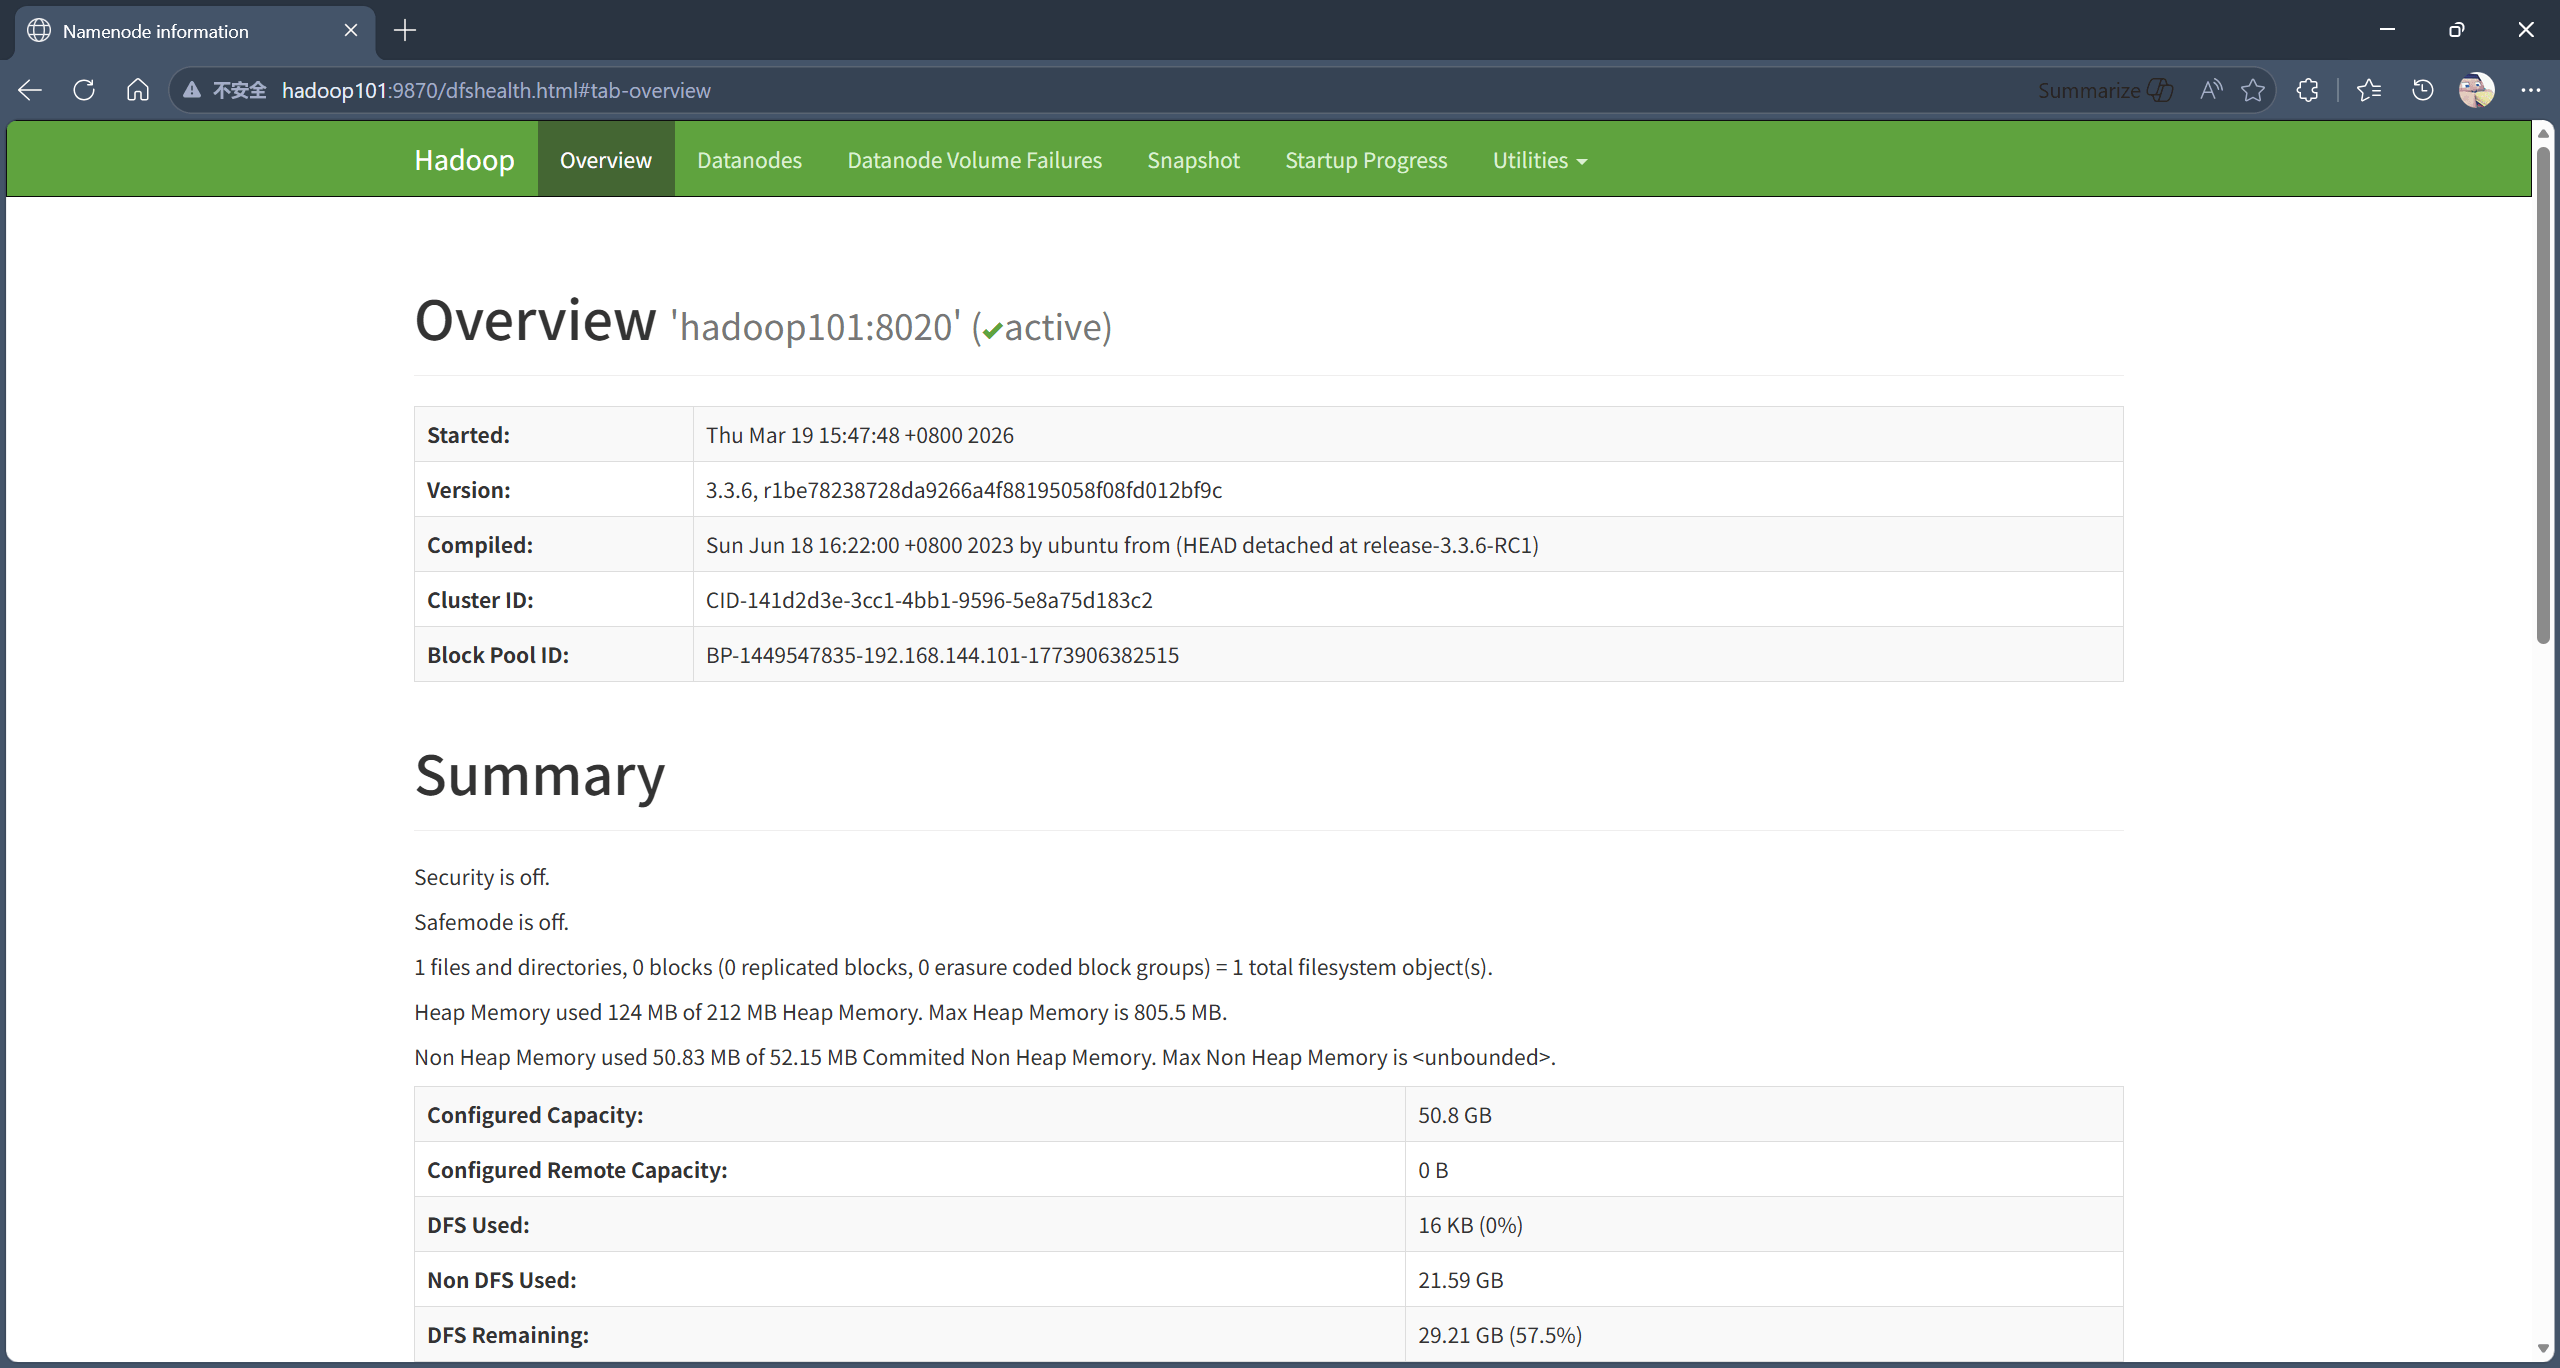Viewport: 2560px width, 1368px height.
Task: Open the Datanodes tab
Action: [x=749, y=160]
